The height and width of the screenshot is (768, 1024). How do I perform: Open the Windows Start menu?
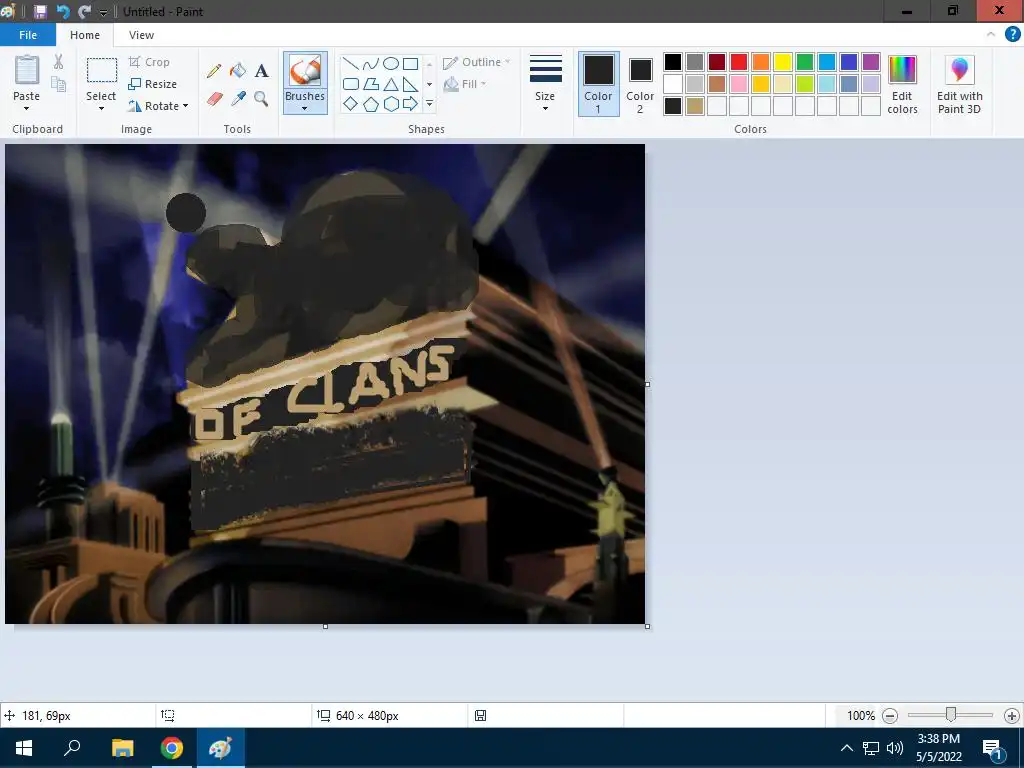coord(24,748)
